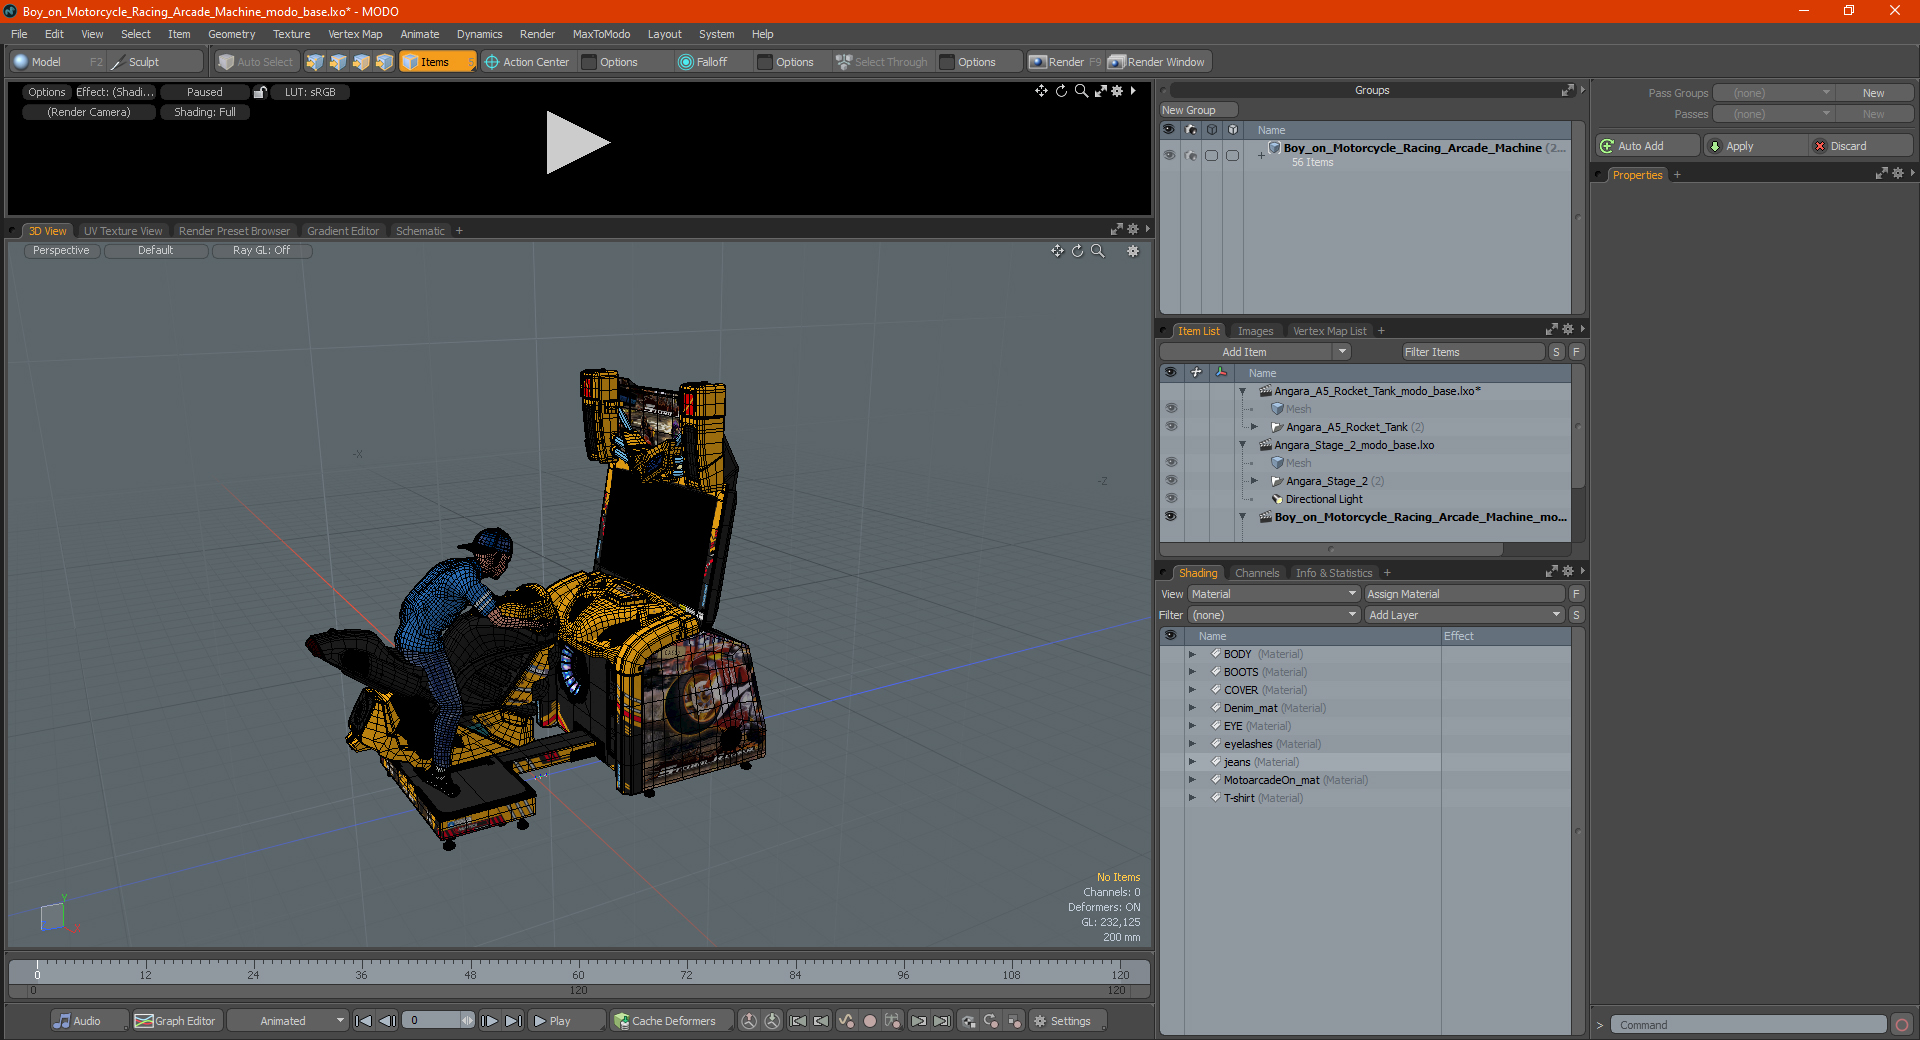The image size is (1920, 1040).
Task: Click preview pan move icon
Action: pos(1041,91)
